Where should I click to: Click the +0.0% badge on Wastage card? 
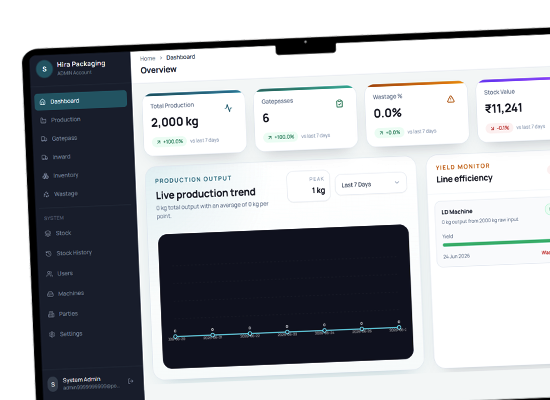click(x=389, y=132)
